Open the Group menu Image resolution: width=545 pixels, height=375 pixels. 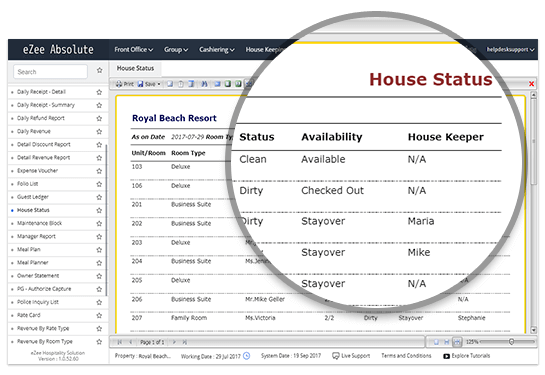coord(176,50)
